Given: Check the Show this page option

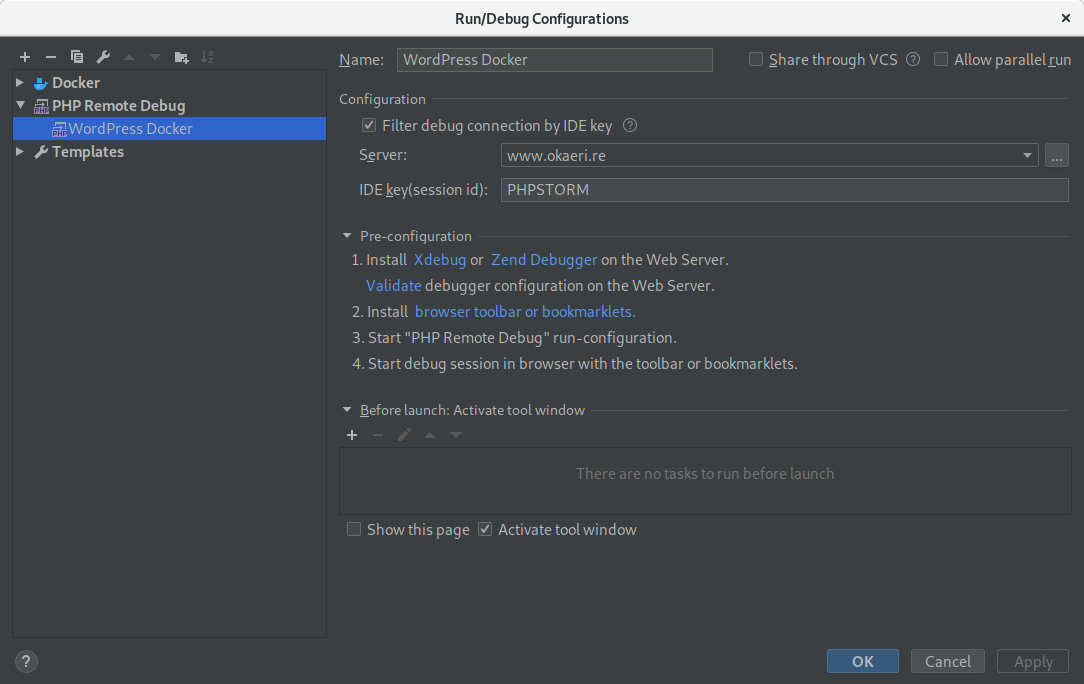Looking at the screenshot, I should tap(354, 529).
